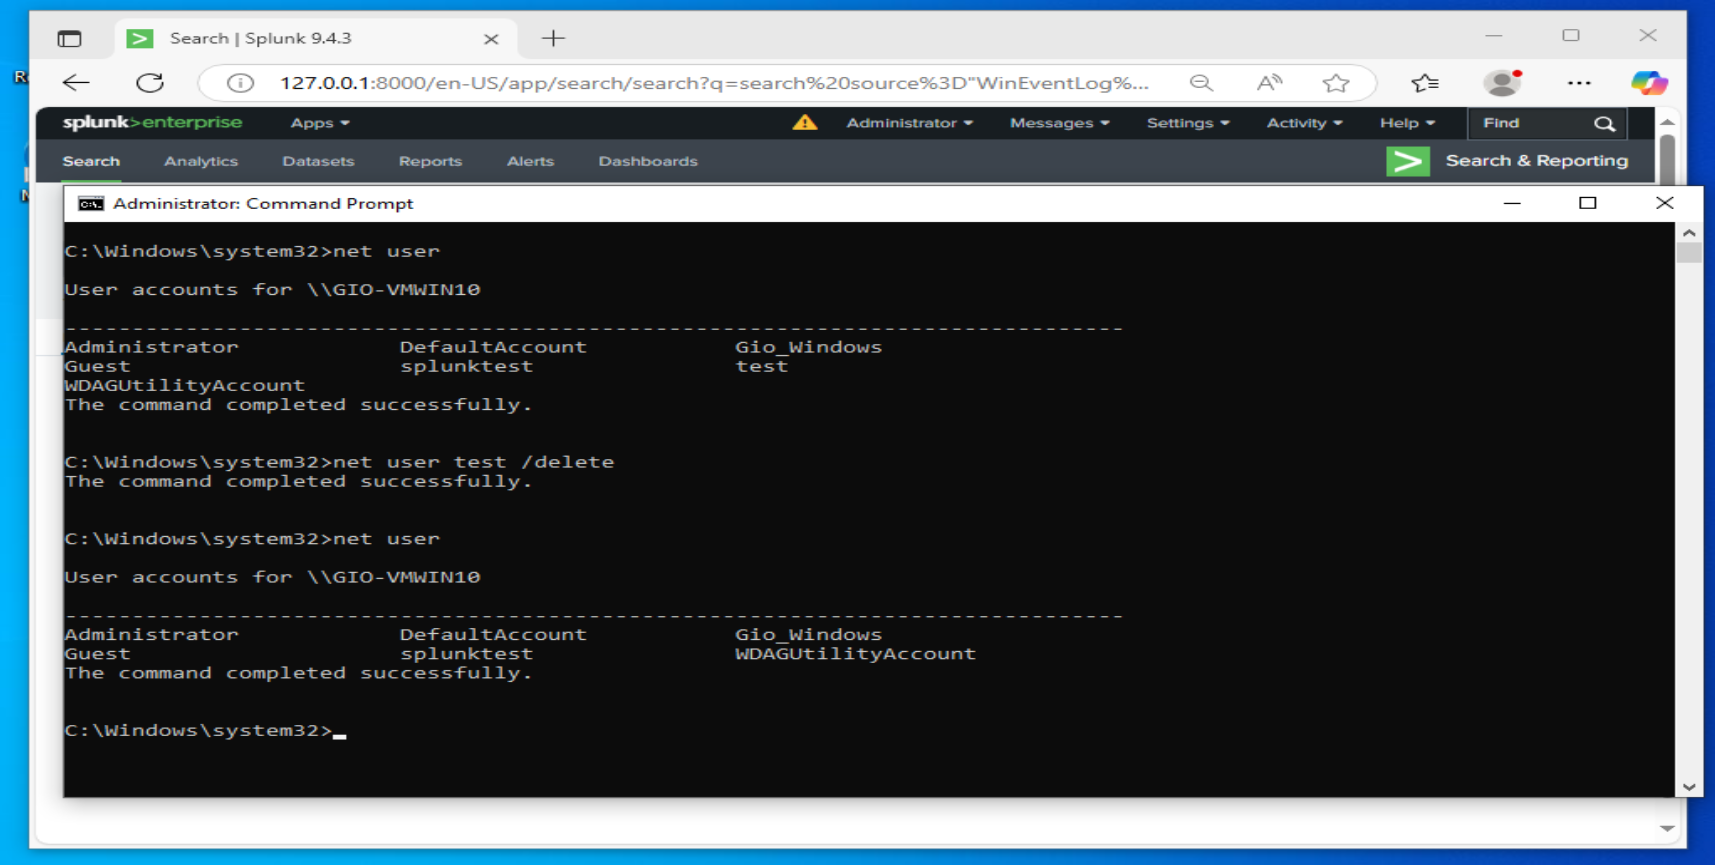Click the 'test' account in first user list

761,366
